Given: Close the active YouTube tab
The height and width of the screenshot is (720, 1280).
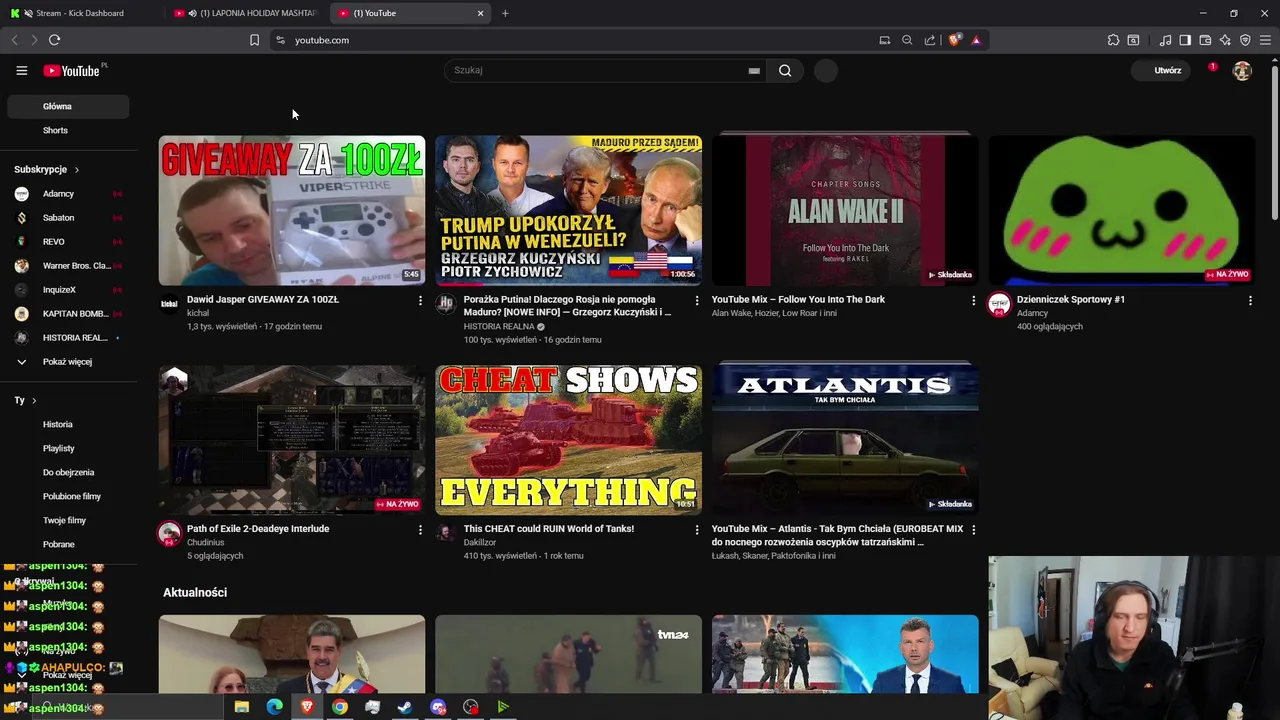Looking at the screenshot, I should (x=480, y=13).
